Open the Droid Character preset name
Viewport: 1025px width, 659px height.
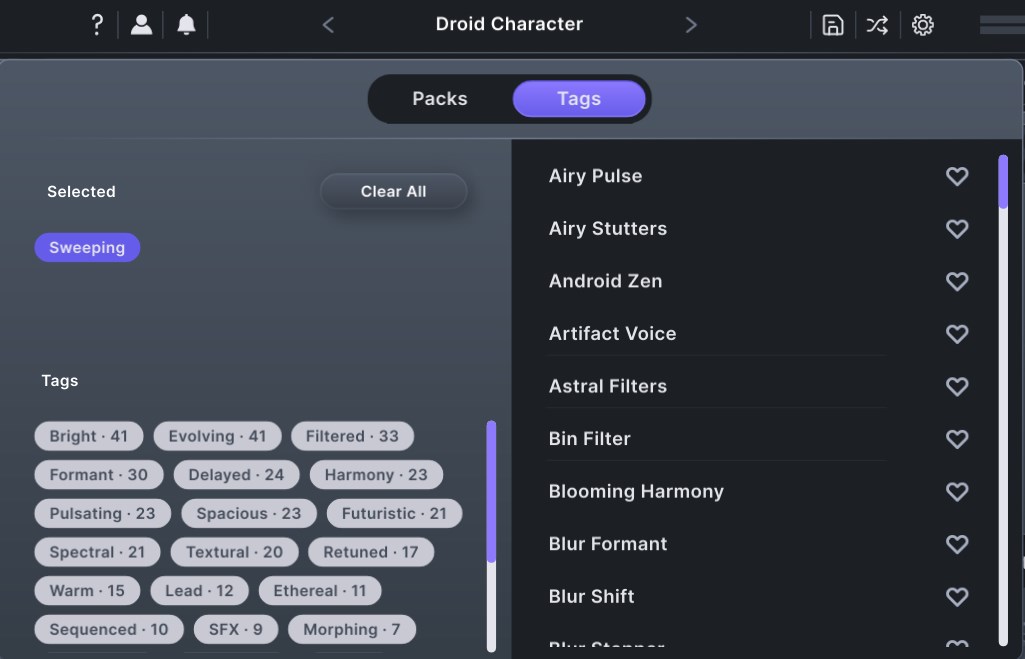[509, 24]
